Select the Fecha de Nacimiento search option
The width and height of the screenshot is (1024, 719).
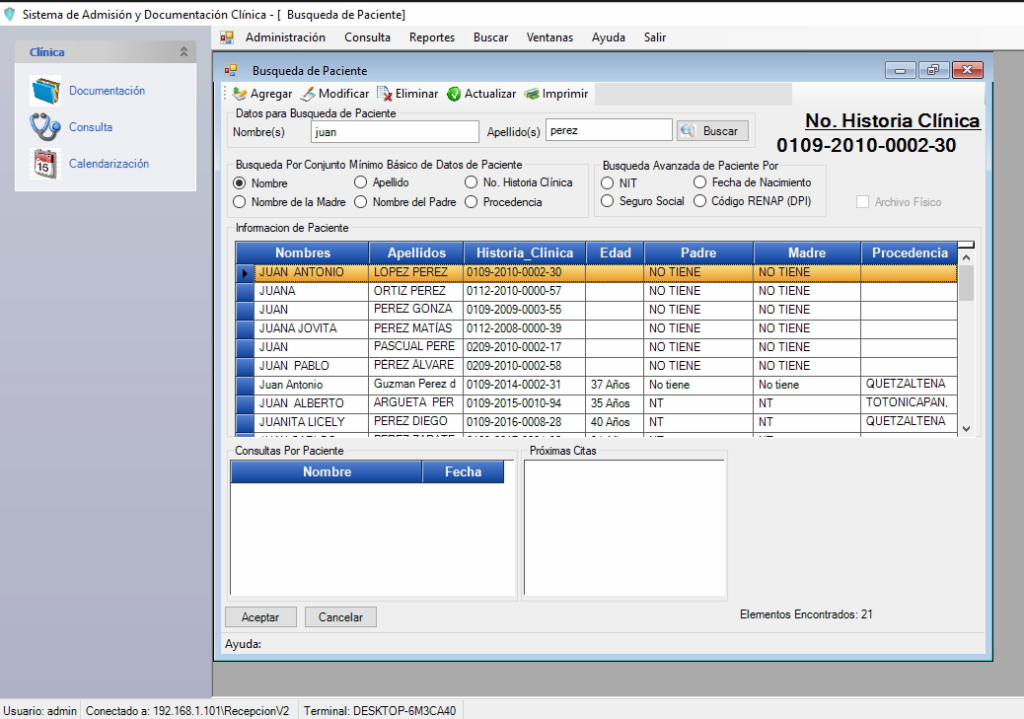coord(700,183)
